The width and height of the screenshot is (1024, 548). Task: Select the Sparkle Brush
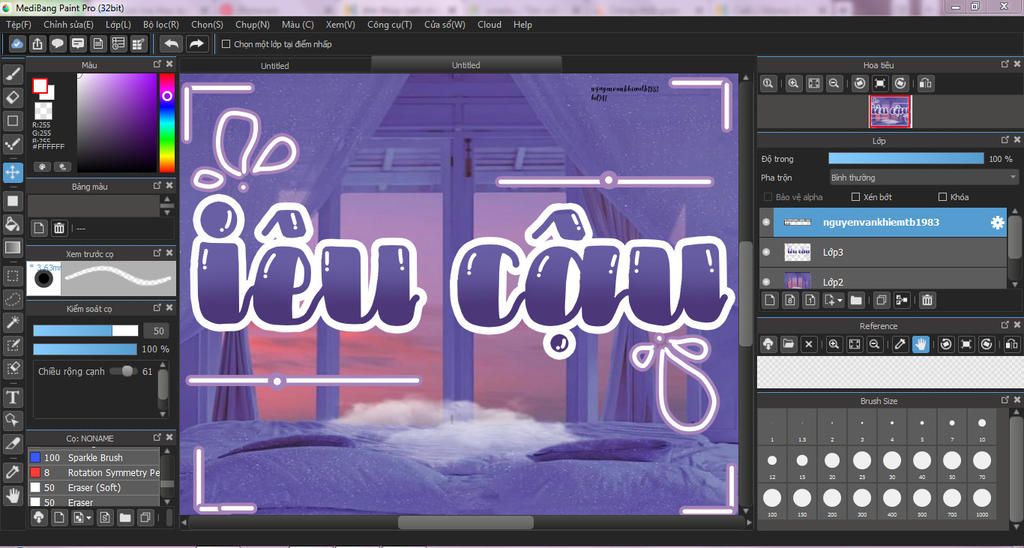click(x=94, y=457)
